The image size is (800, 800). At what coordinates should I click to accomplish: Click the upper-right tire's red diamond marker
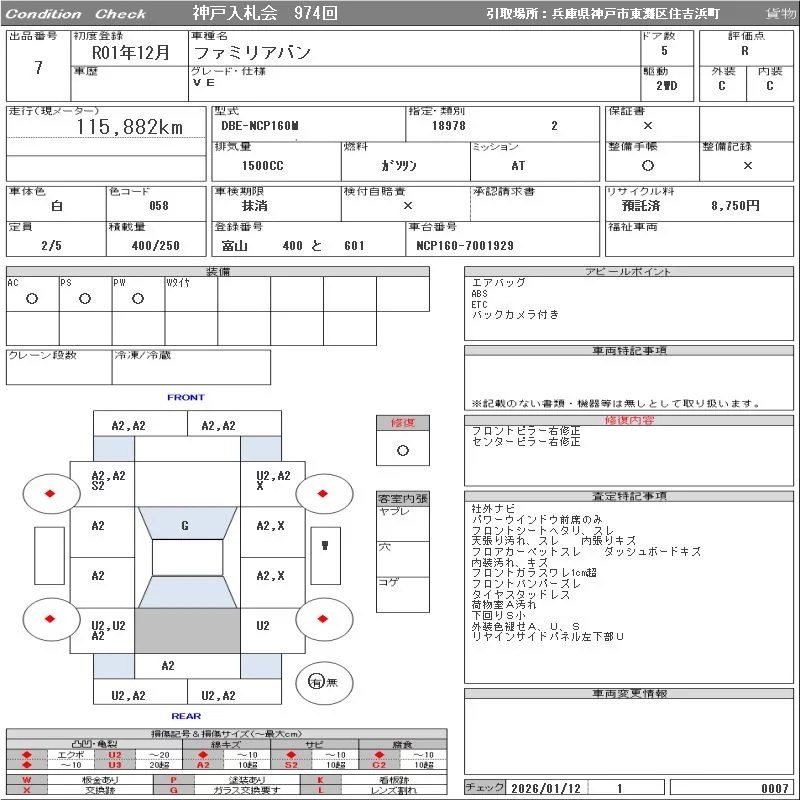[x=325, y=493]
